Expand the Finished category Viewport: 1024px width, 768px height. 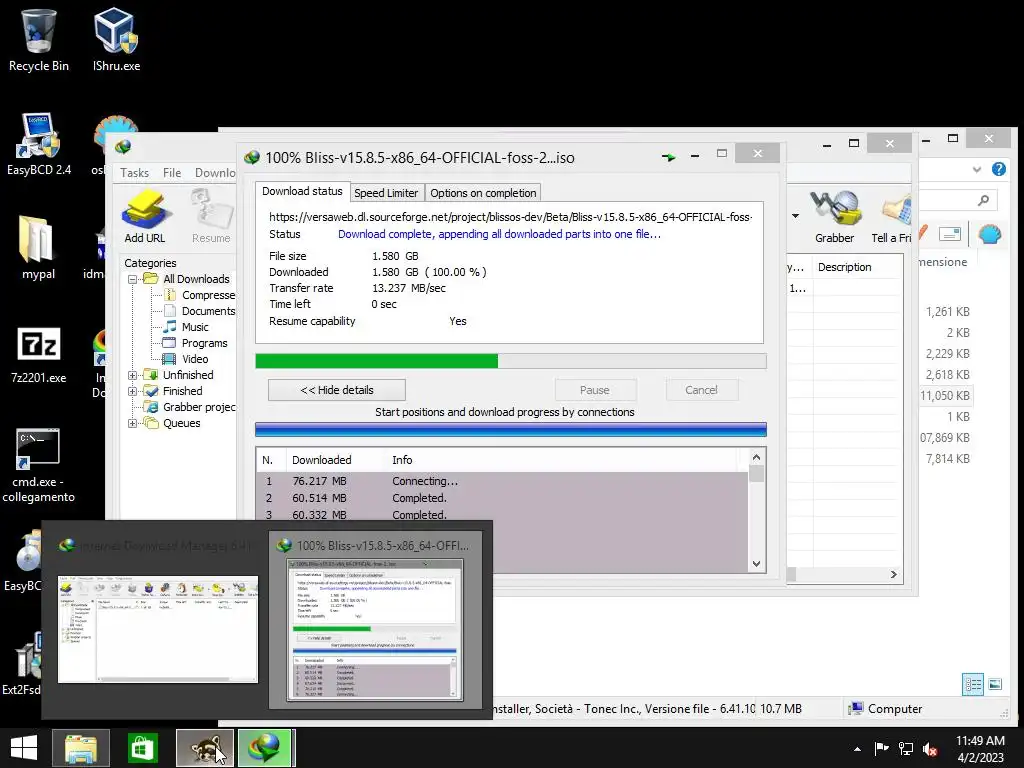click(x=133, y=391)
